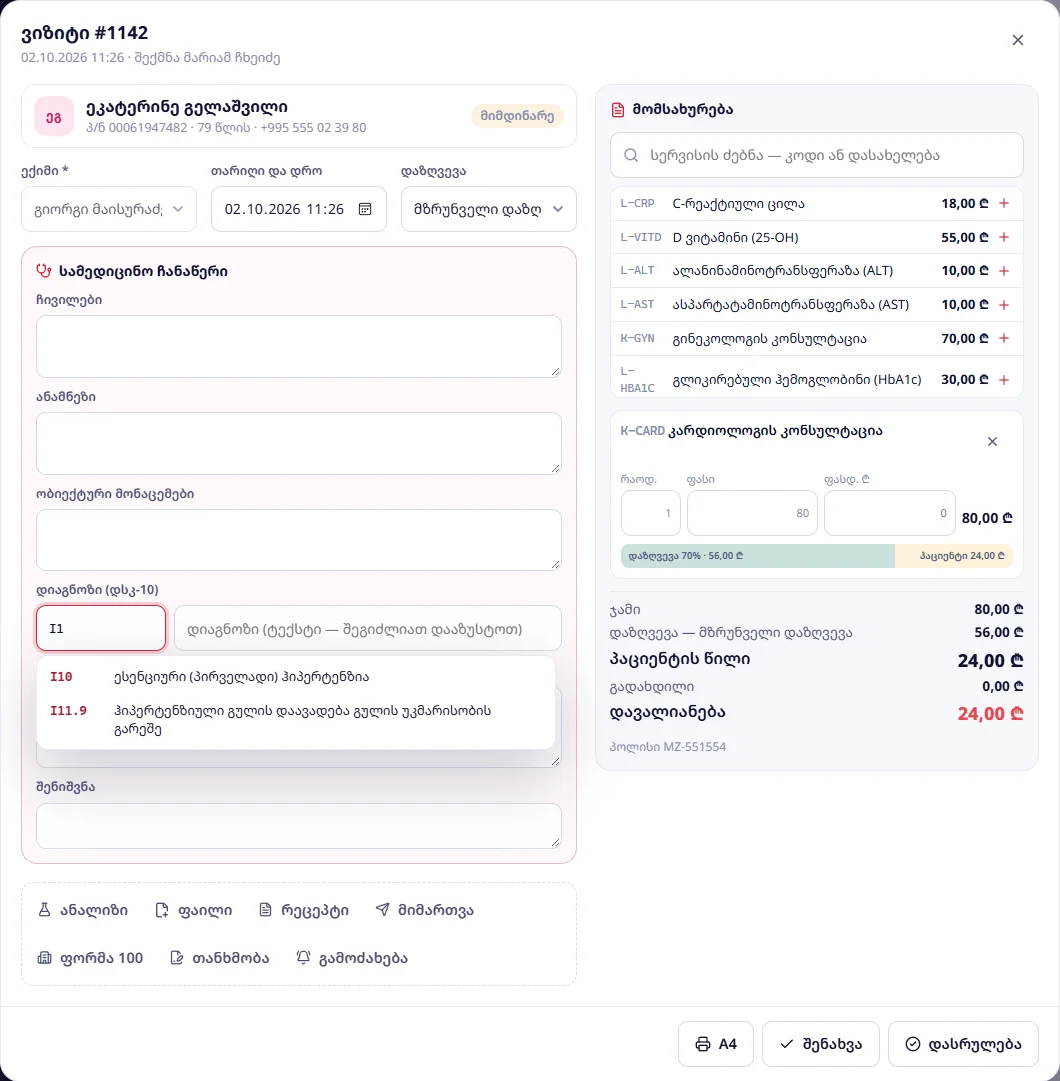Add the L-AST service with plus icon
Image resolution: width=1060 pixels, height=1081 pixels.
point(1003,305)
